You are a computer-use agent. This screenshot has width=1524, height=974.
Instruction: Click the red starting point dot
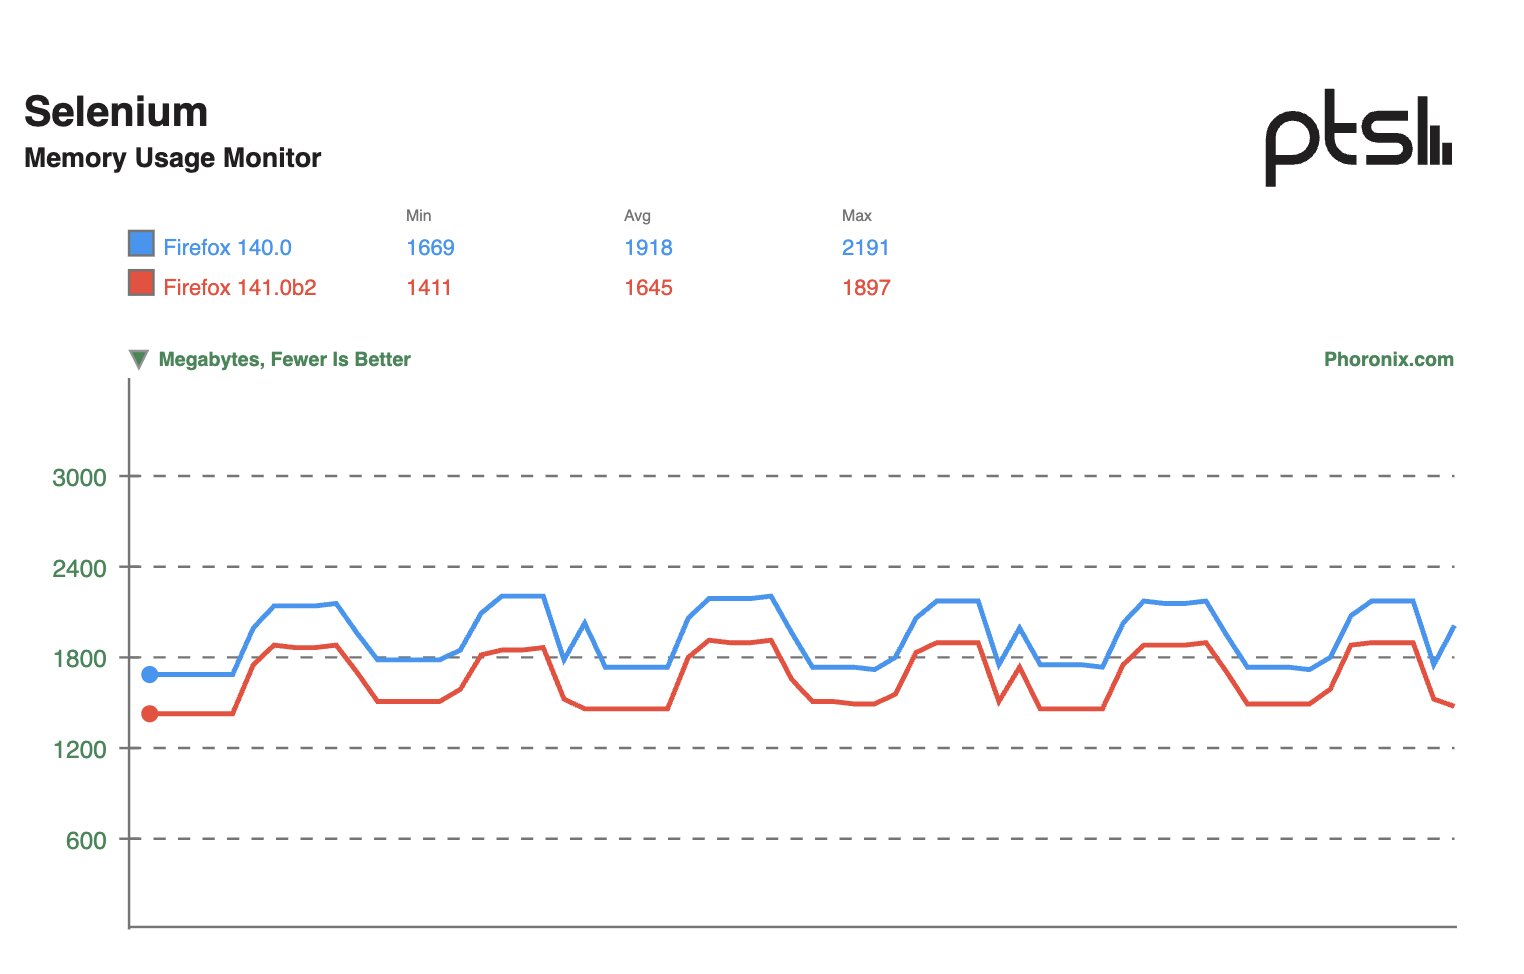click(150, 714)
